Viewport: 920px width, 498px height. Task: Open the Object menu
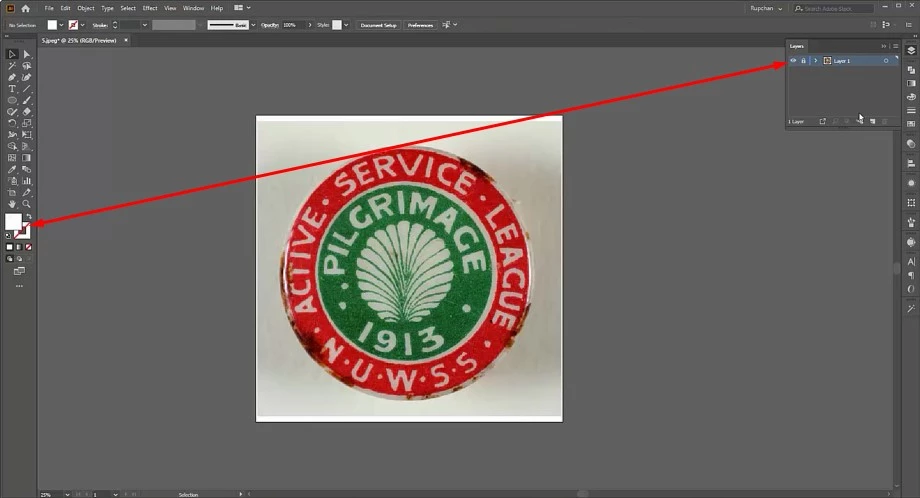pyautogui.click(x=86, y=8)
